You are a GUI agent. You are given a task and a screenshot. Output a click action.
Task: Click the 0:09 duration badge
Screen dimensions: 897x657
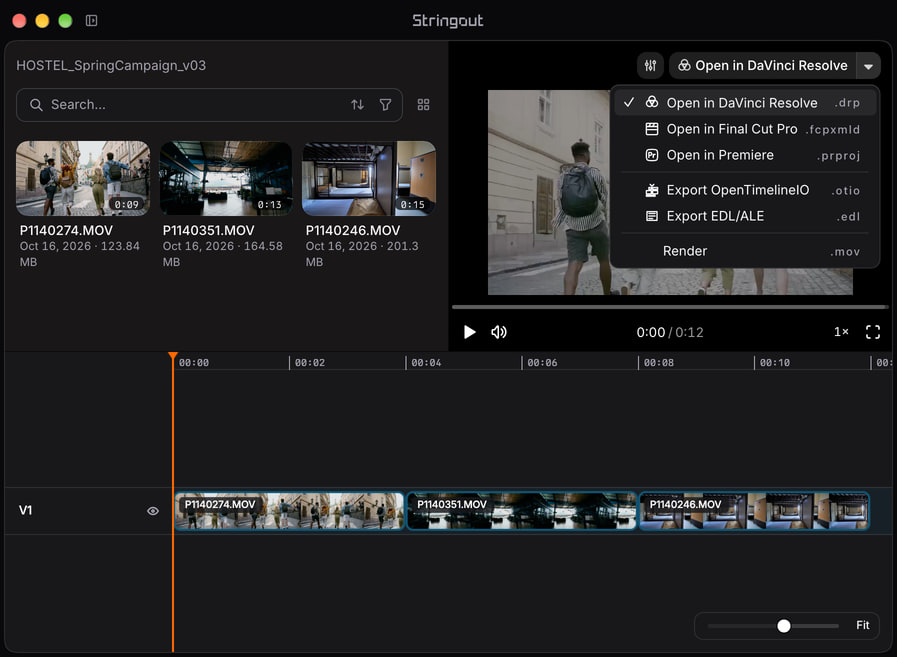coord(126,204)
